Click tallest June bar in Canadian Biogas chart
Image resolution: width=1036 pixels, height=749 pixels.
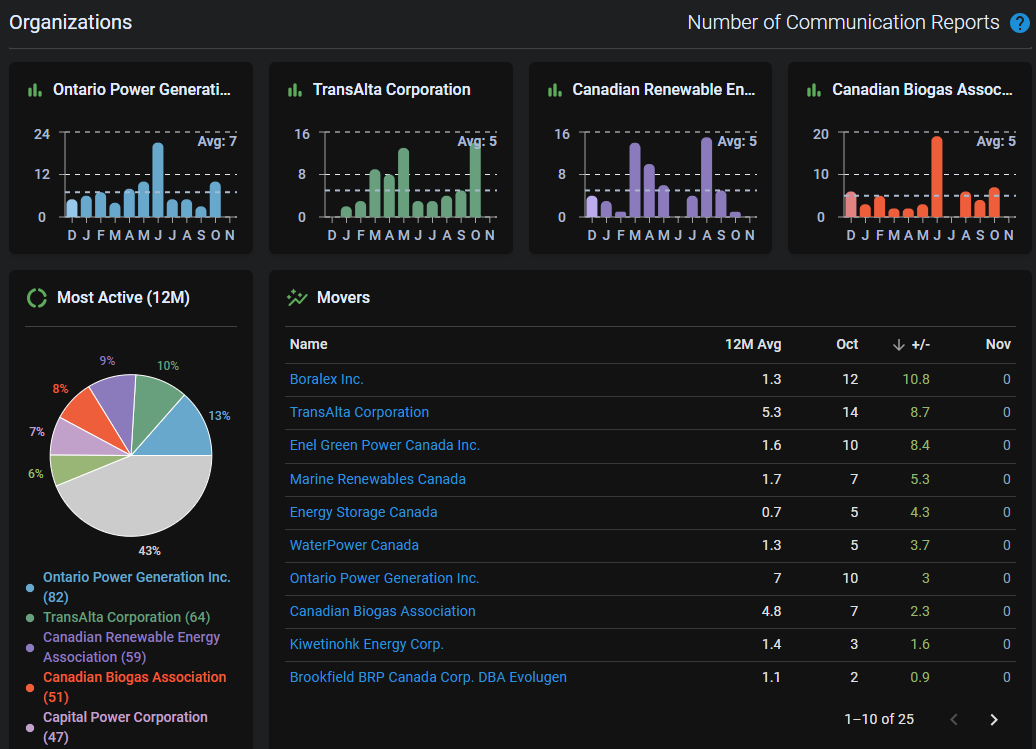pyautogui.click(x=937, y=177)
